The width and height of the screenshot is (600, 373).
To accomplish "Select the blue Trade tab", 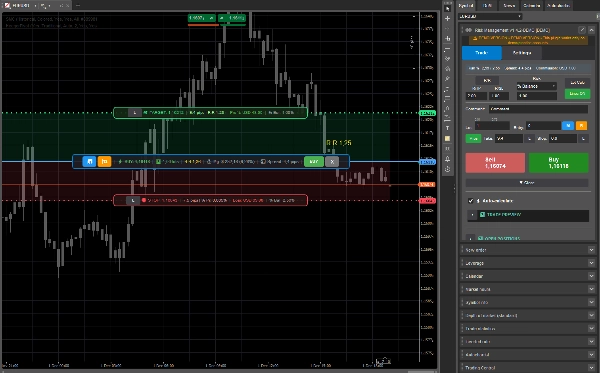I will [x=482, y=53].
